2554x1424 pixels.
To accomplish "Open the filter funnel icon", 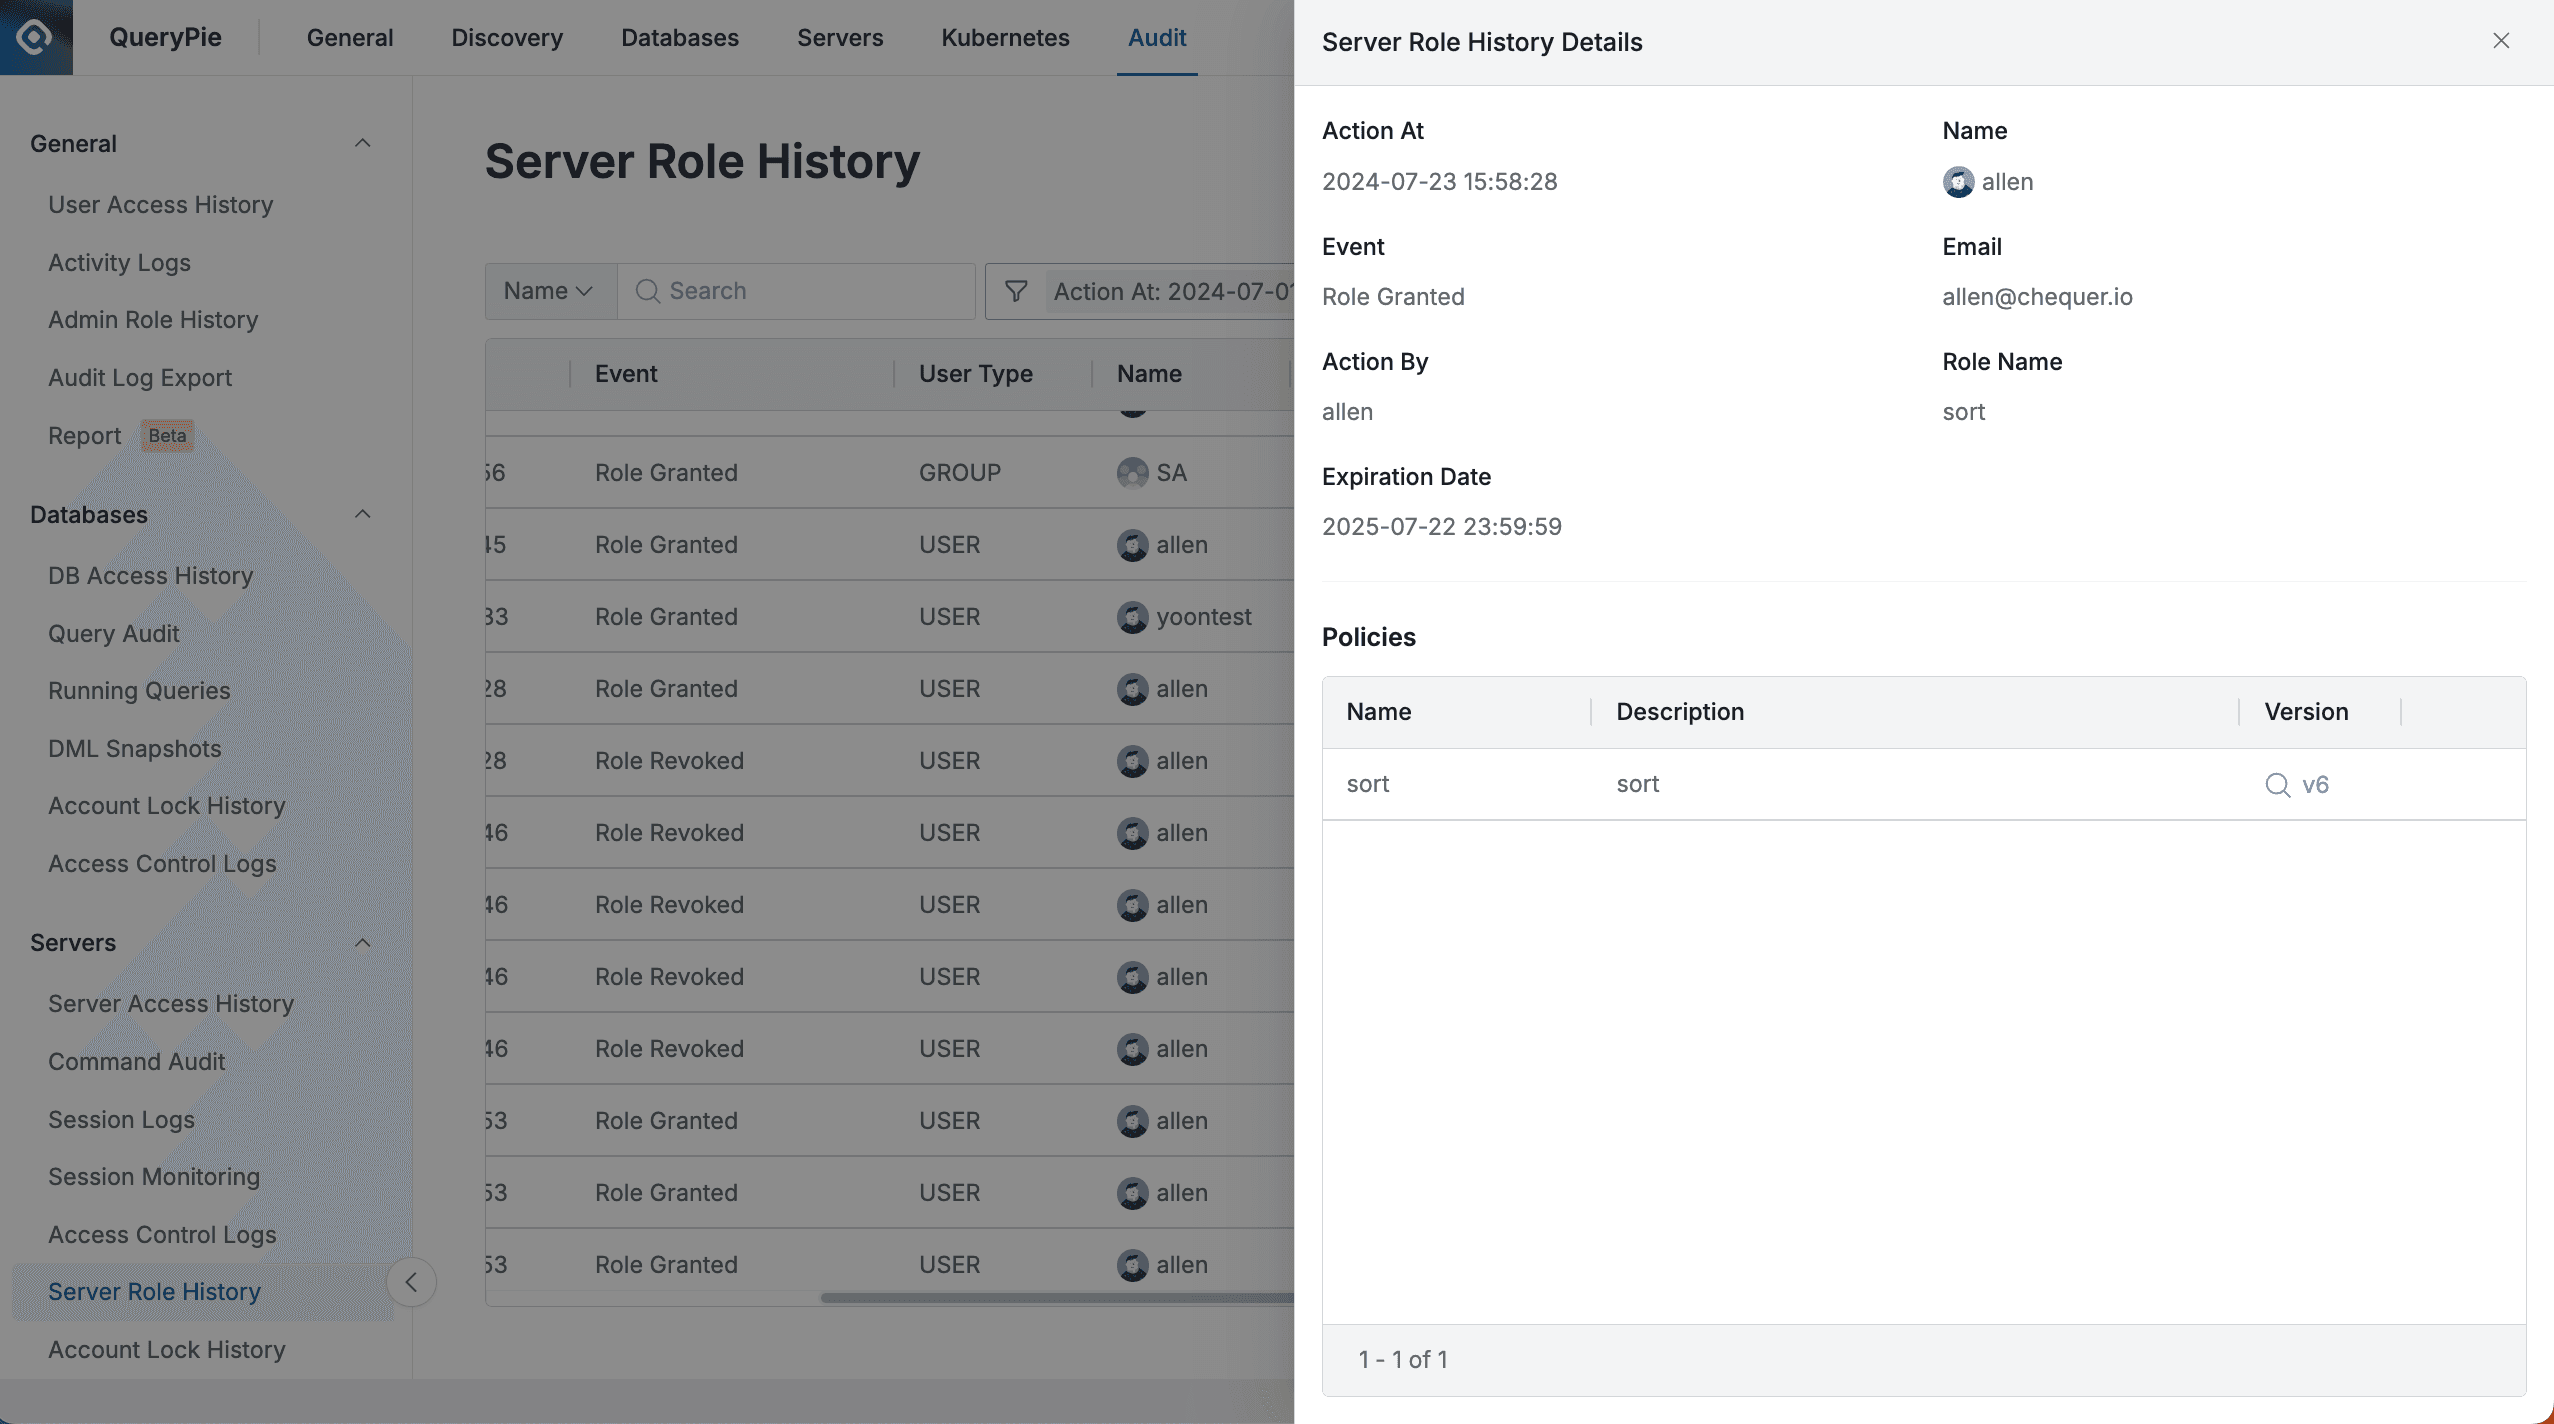I will (x=1015, y=291).
